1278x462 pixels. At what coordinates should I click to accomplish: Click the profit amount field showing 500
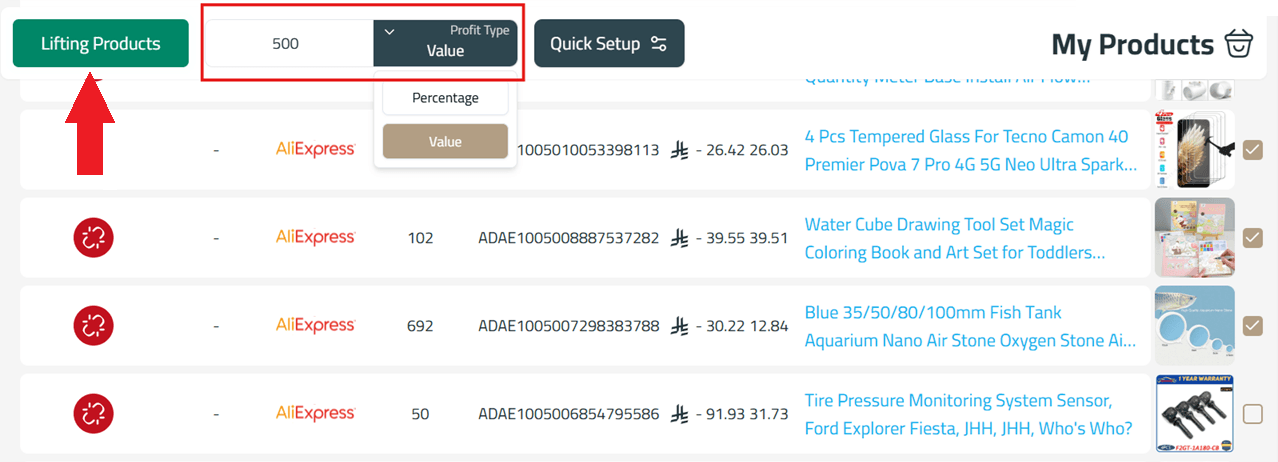point(287,44)
